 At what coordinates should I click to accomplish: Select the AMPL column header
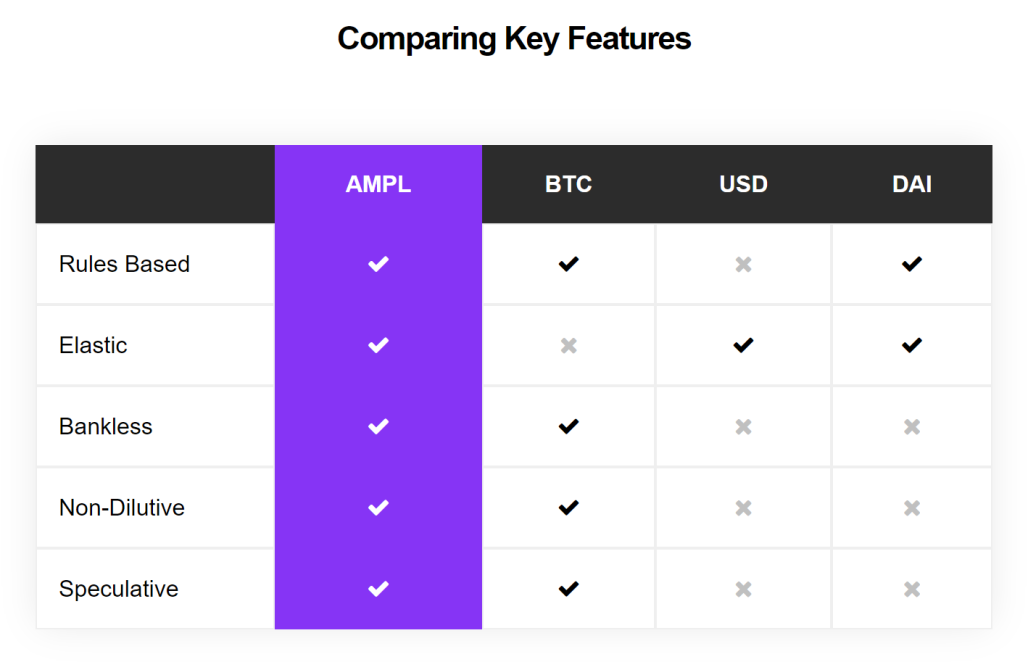378,184
